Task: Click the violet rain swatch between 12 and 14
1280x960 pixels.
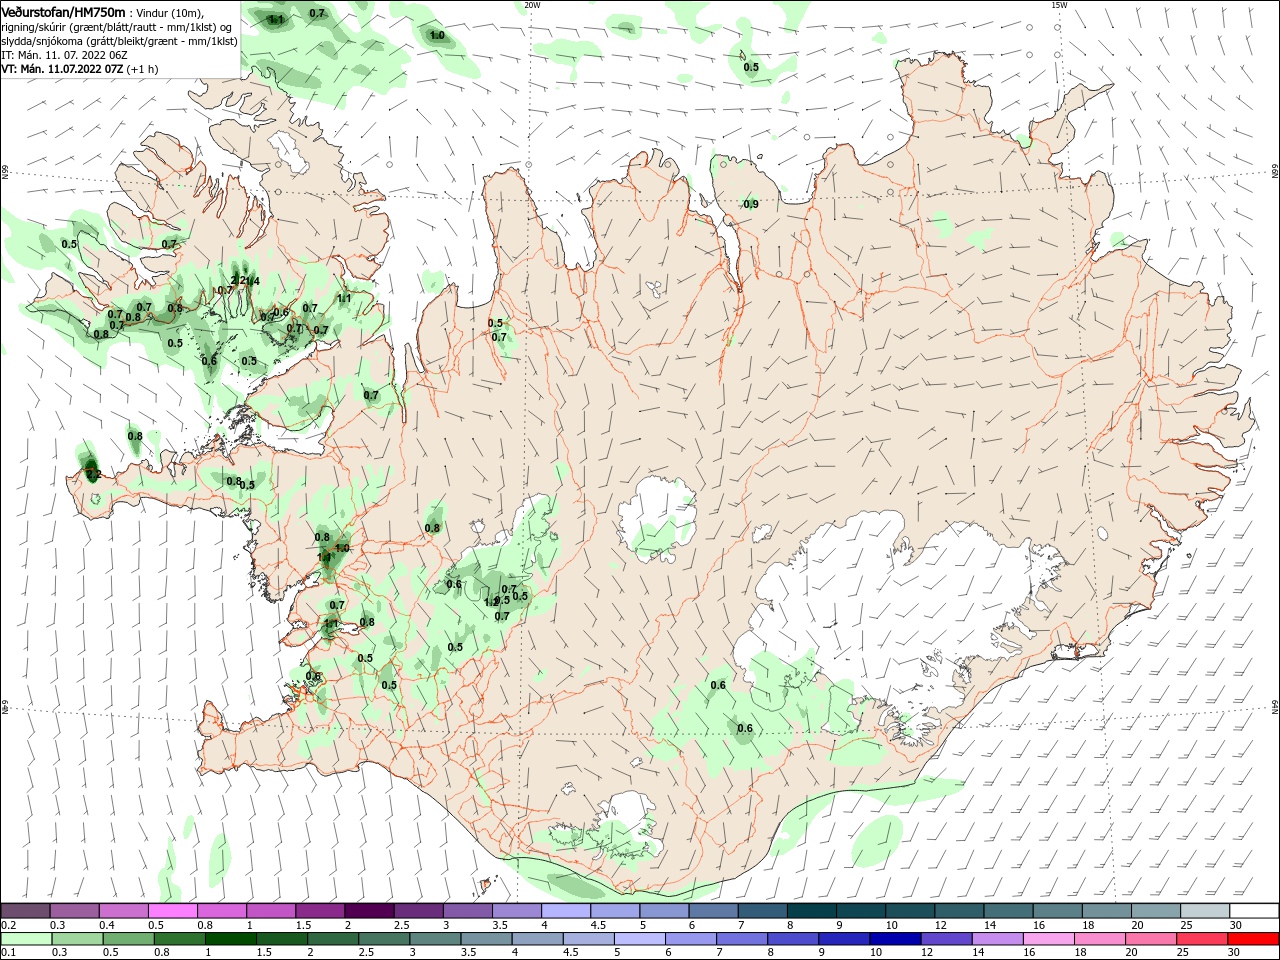Action: [948, 939]
